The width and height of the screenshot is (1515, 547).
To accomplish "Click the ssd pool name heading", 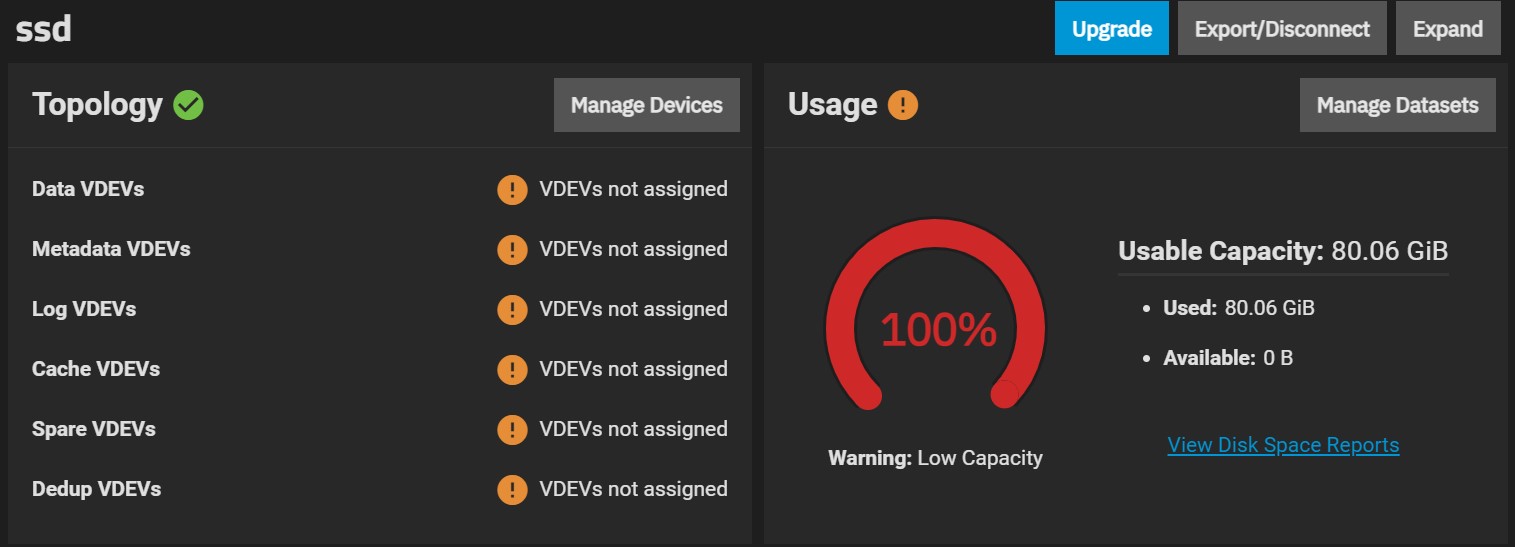I will pos(43,29).
